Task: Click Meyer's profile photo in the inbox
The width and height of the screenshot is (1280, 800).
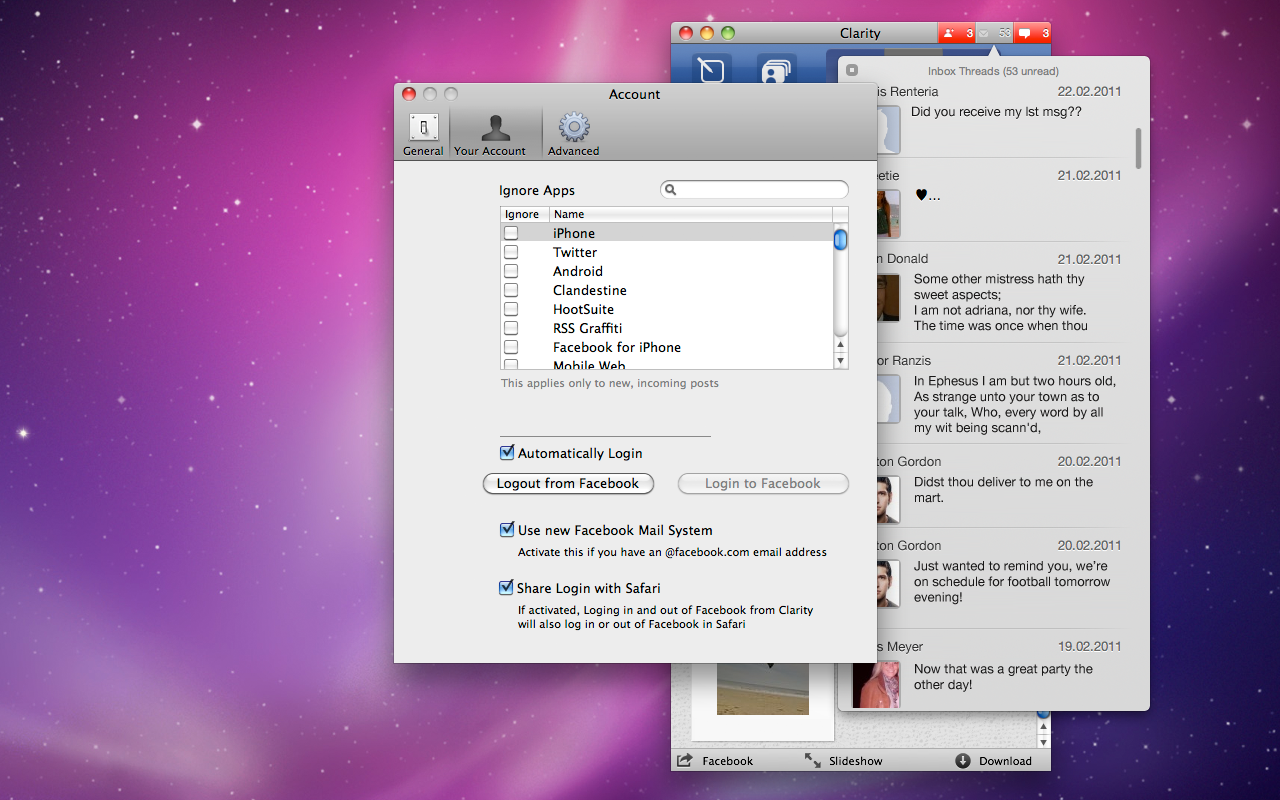Action: tap(876, 684)
